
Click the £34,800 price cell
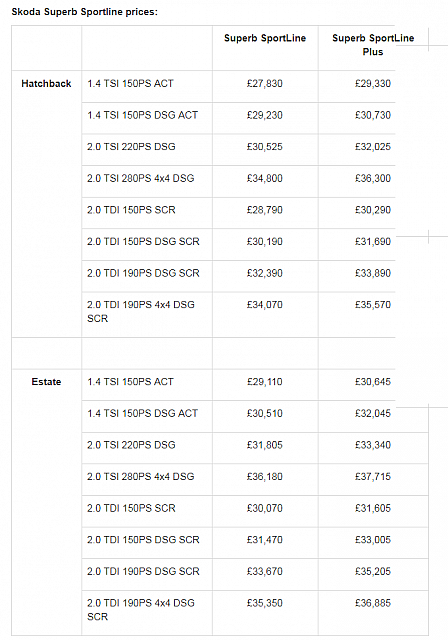264,178
